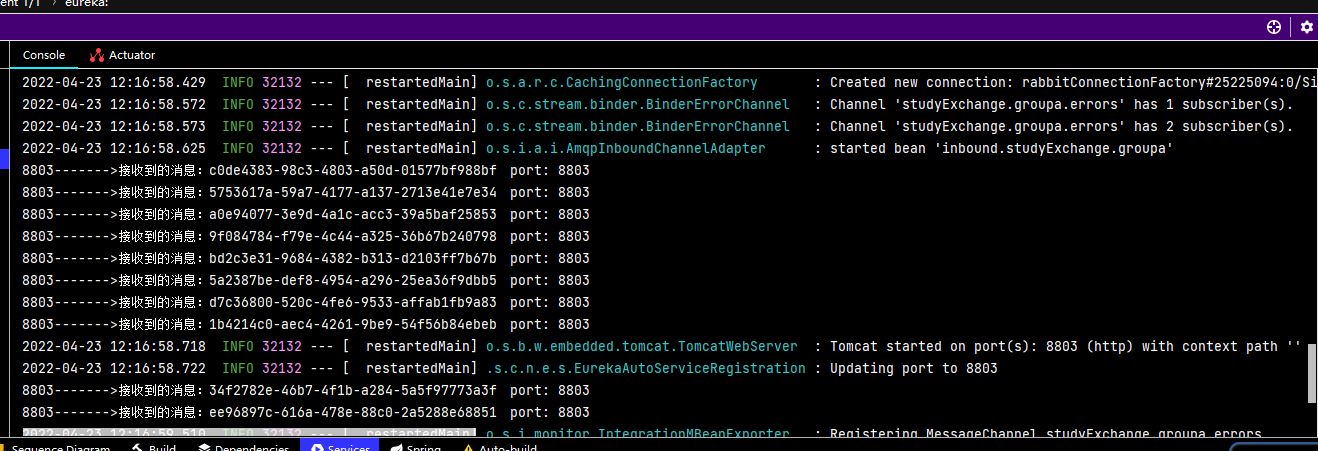Click message ID 5a2387be-def8-4954-a296-25ea36f9dbb5
Viewport: 1318px width, 451px height.
[353, 281]
